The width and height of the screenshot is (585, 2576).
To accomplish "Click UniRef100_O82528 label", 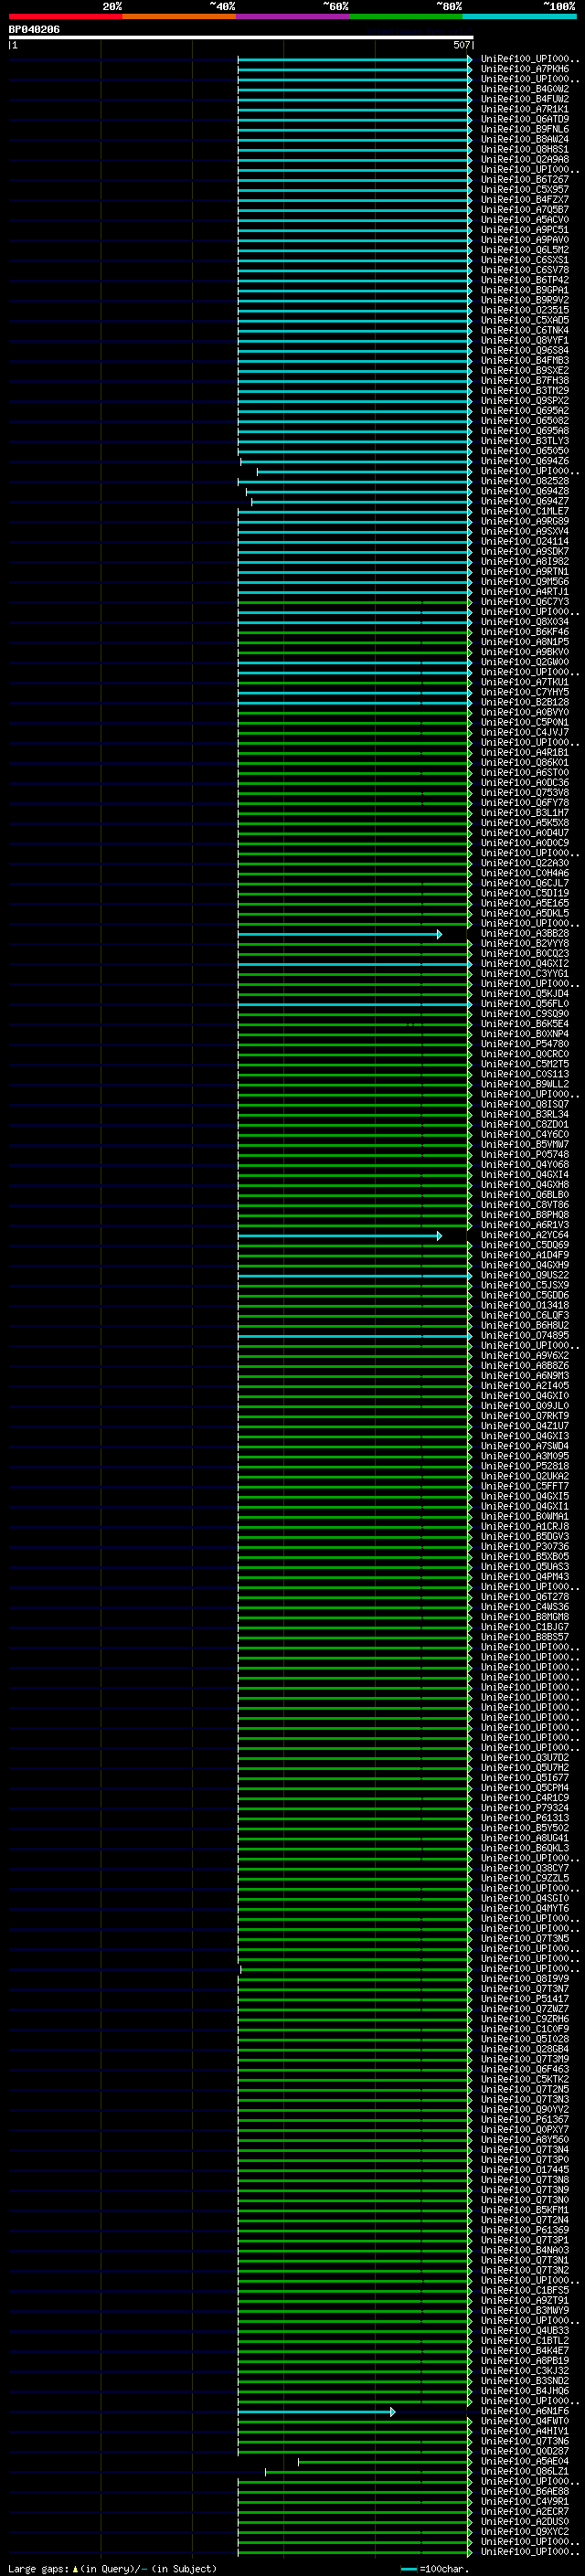I will (525, 481).
